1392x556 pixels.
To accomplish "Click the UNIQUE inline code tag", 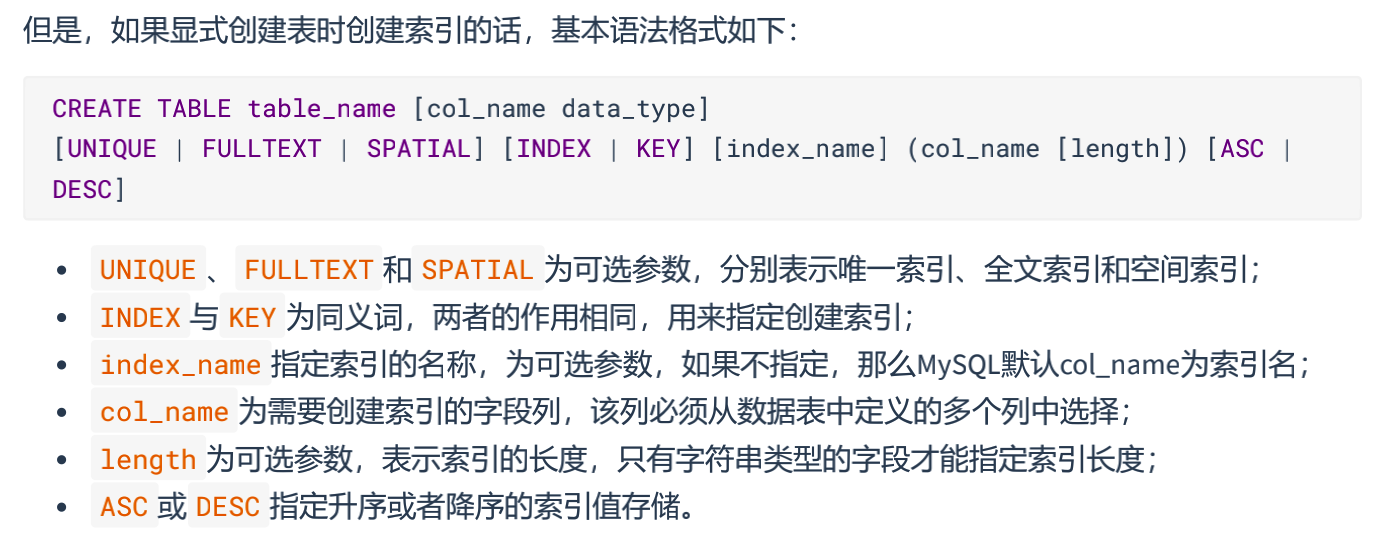I will tap(148, 270).
